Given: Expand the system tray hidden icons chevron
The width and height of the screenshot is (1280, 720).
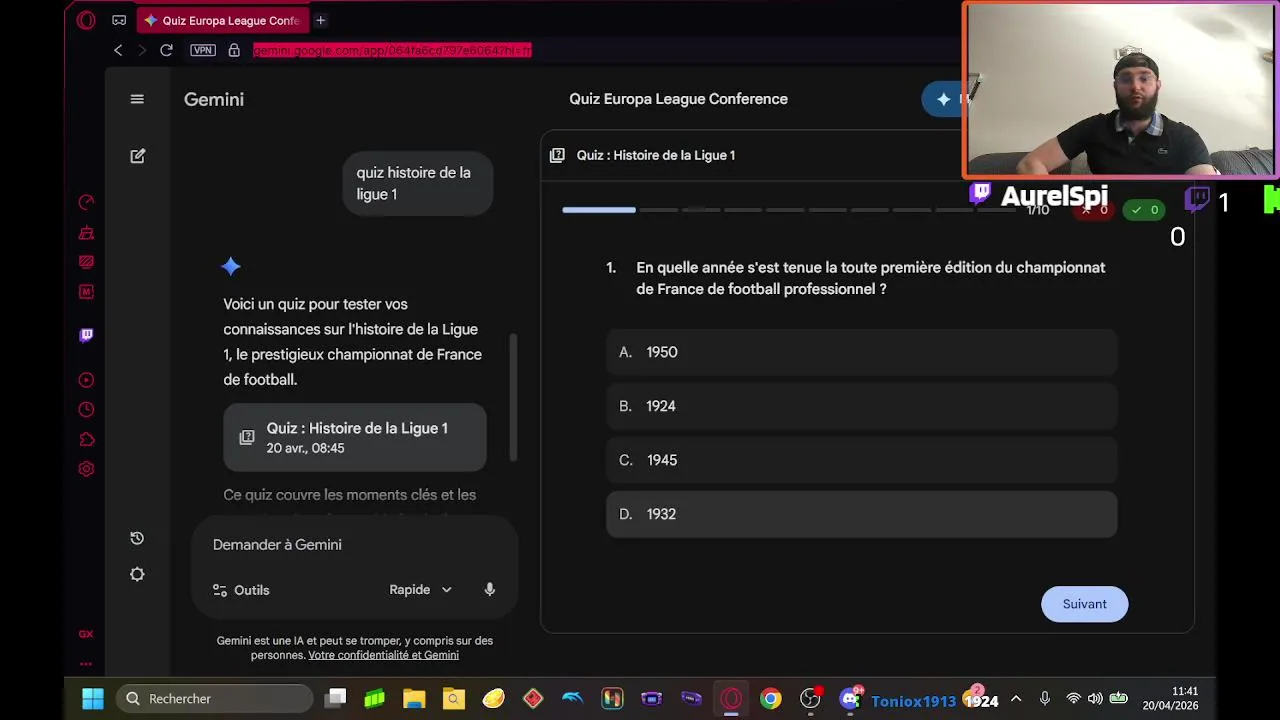Looking at the screenshot, I should pos(1016,699).
